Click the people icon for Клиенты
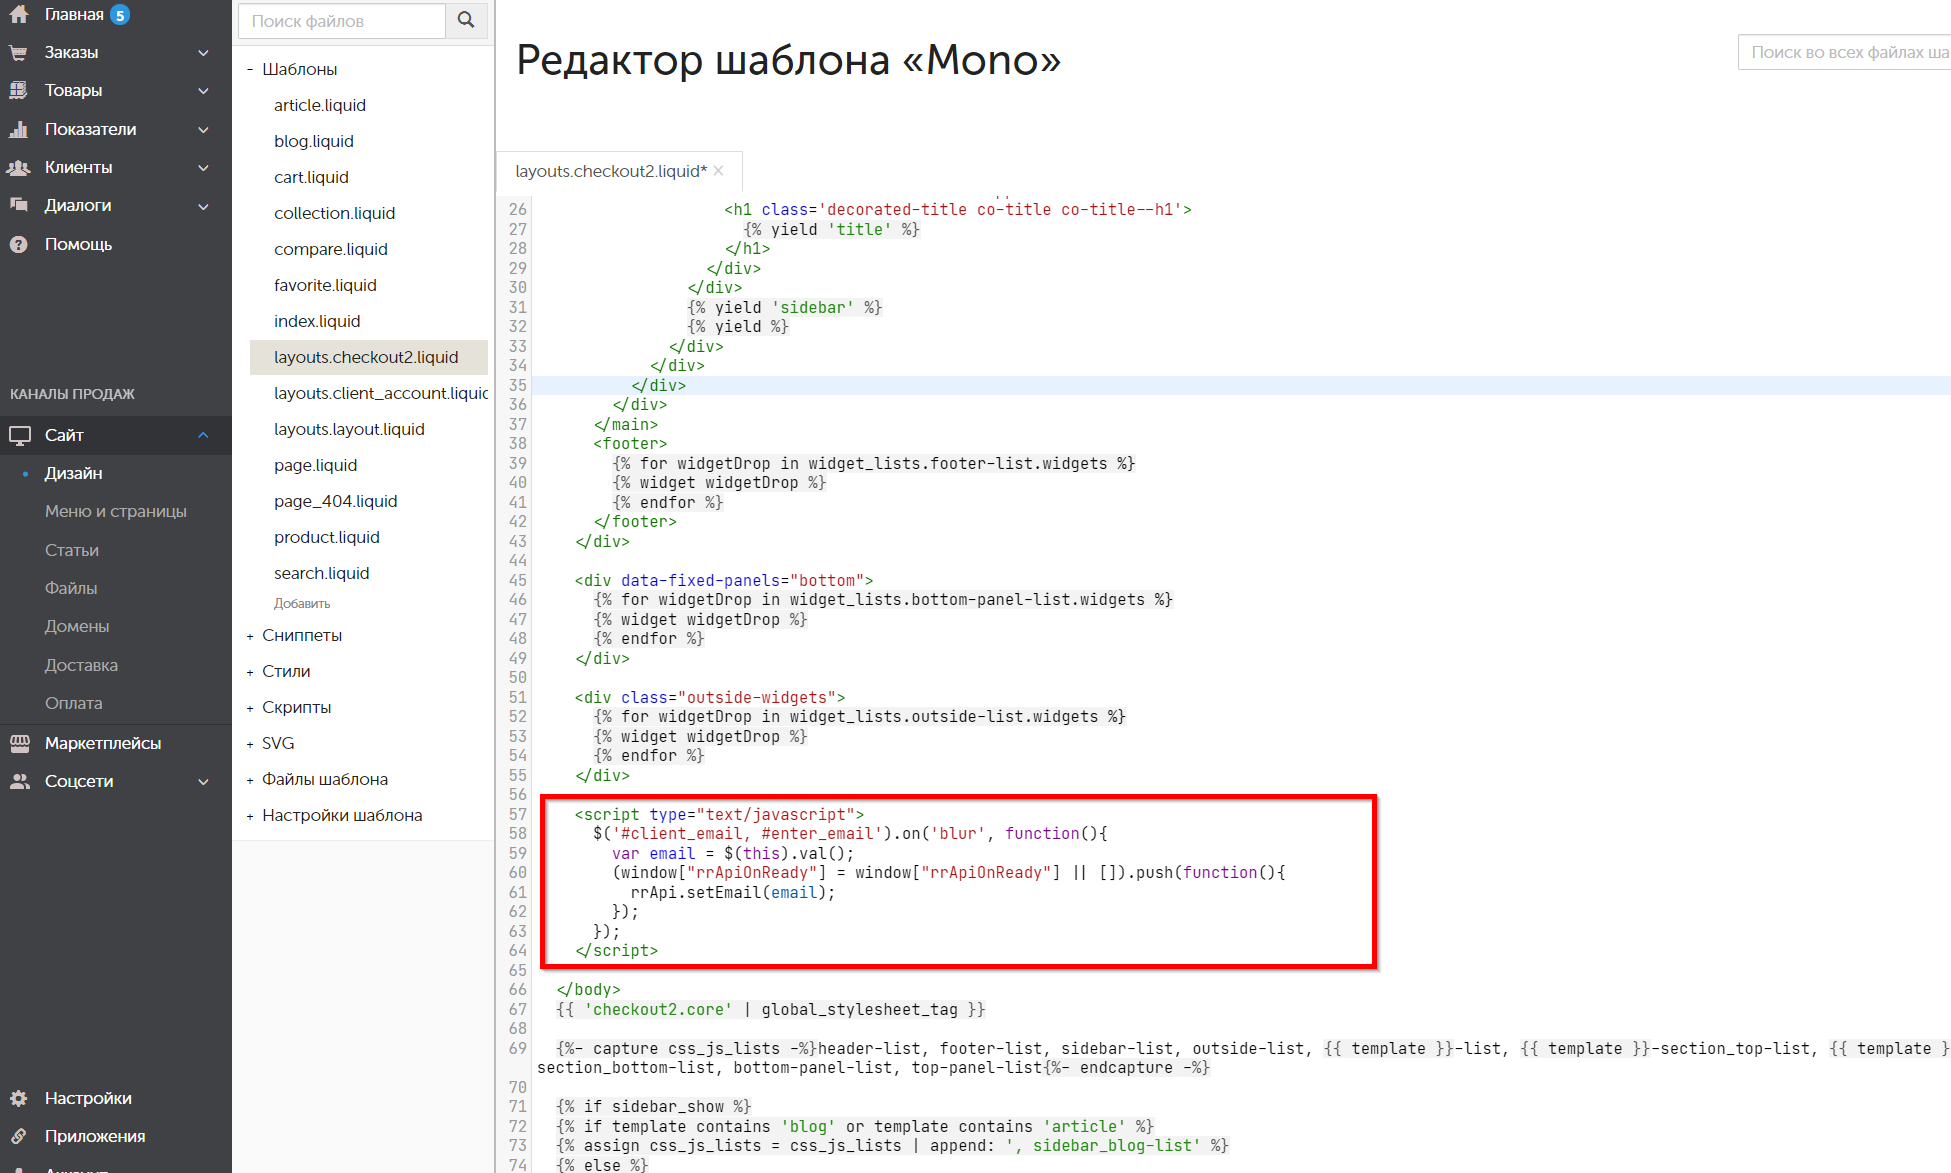Screen dimensions: 1951x1173 [x=18, y=168]
